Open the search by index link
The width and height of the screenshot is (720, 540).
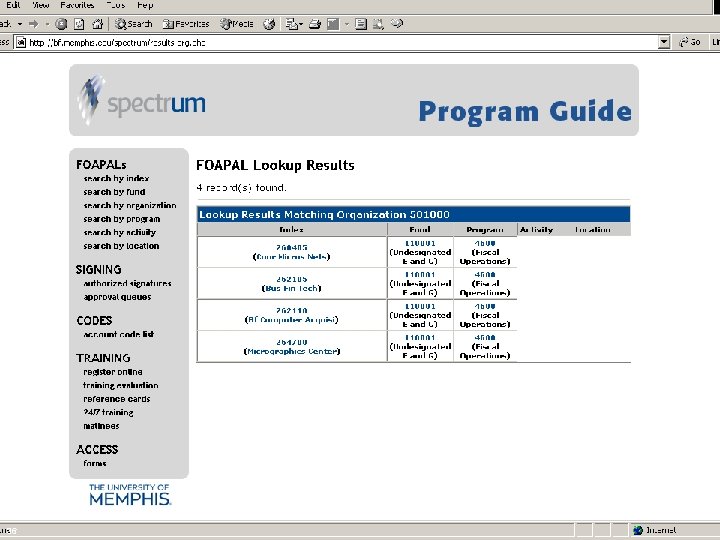click(x=116, y=178)
